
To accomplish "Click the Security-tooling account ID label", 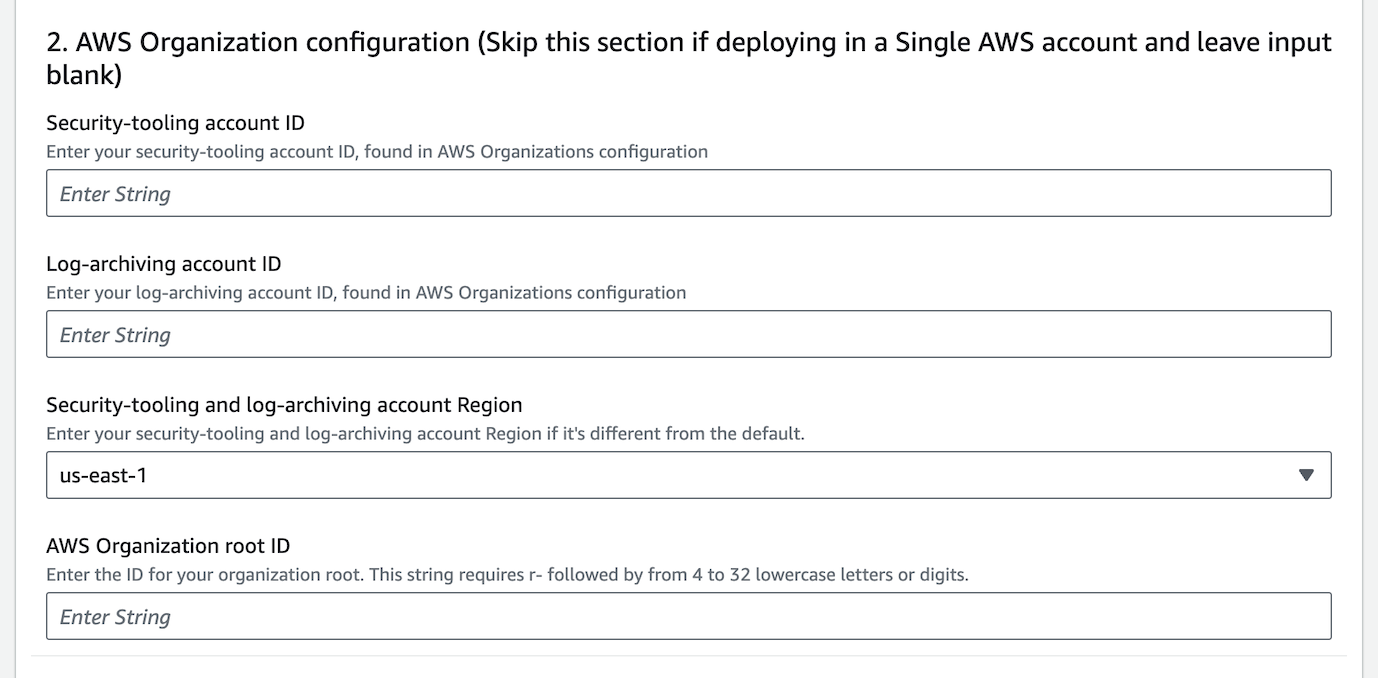I will (x=176, y=123).
